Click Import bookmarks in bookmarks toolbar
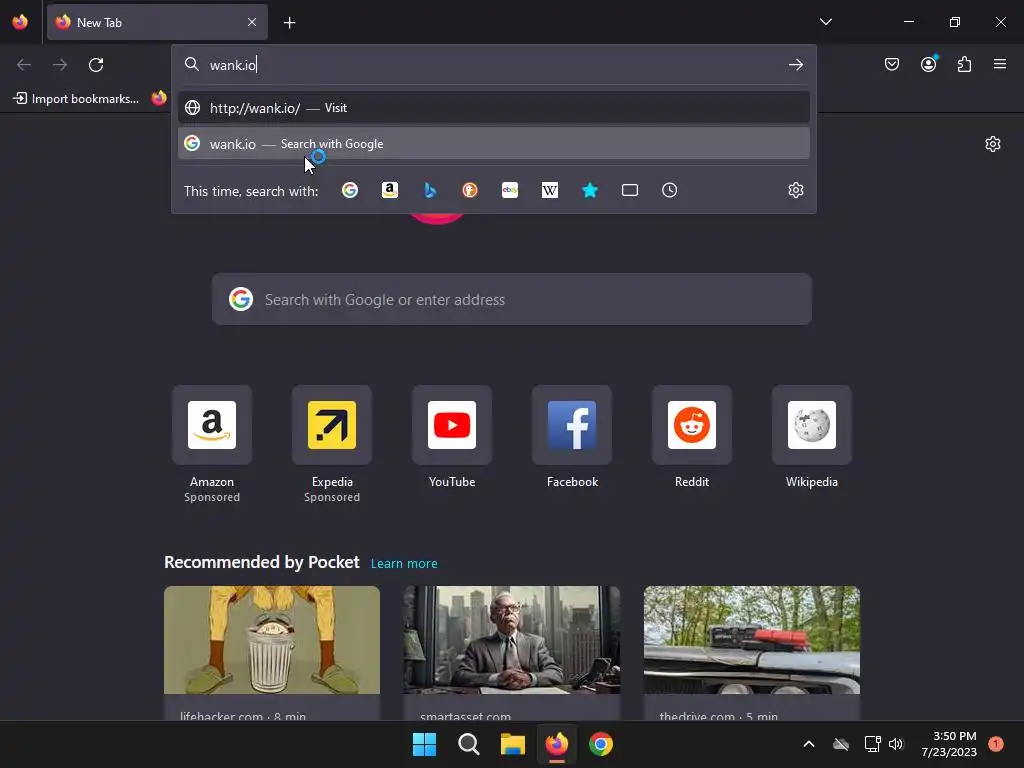Image resolution: width=1024 pixels, height=768 pixels. pyautogui.click(x=76, y=99)
